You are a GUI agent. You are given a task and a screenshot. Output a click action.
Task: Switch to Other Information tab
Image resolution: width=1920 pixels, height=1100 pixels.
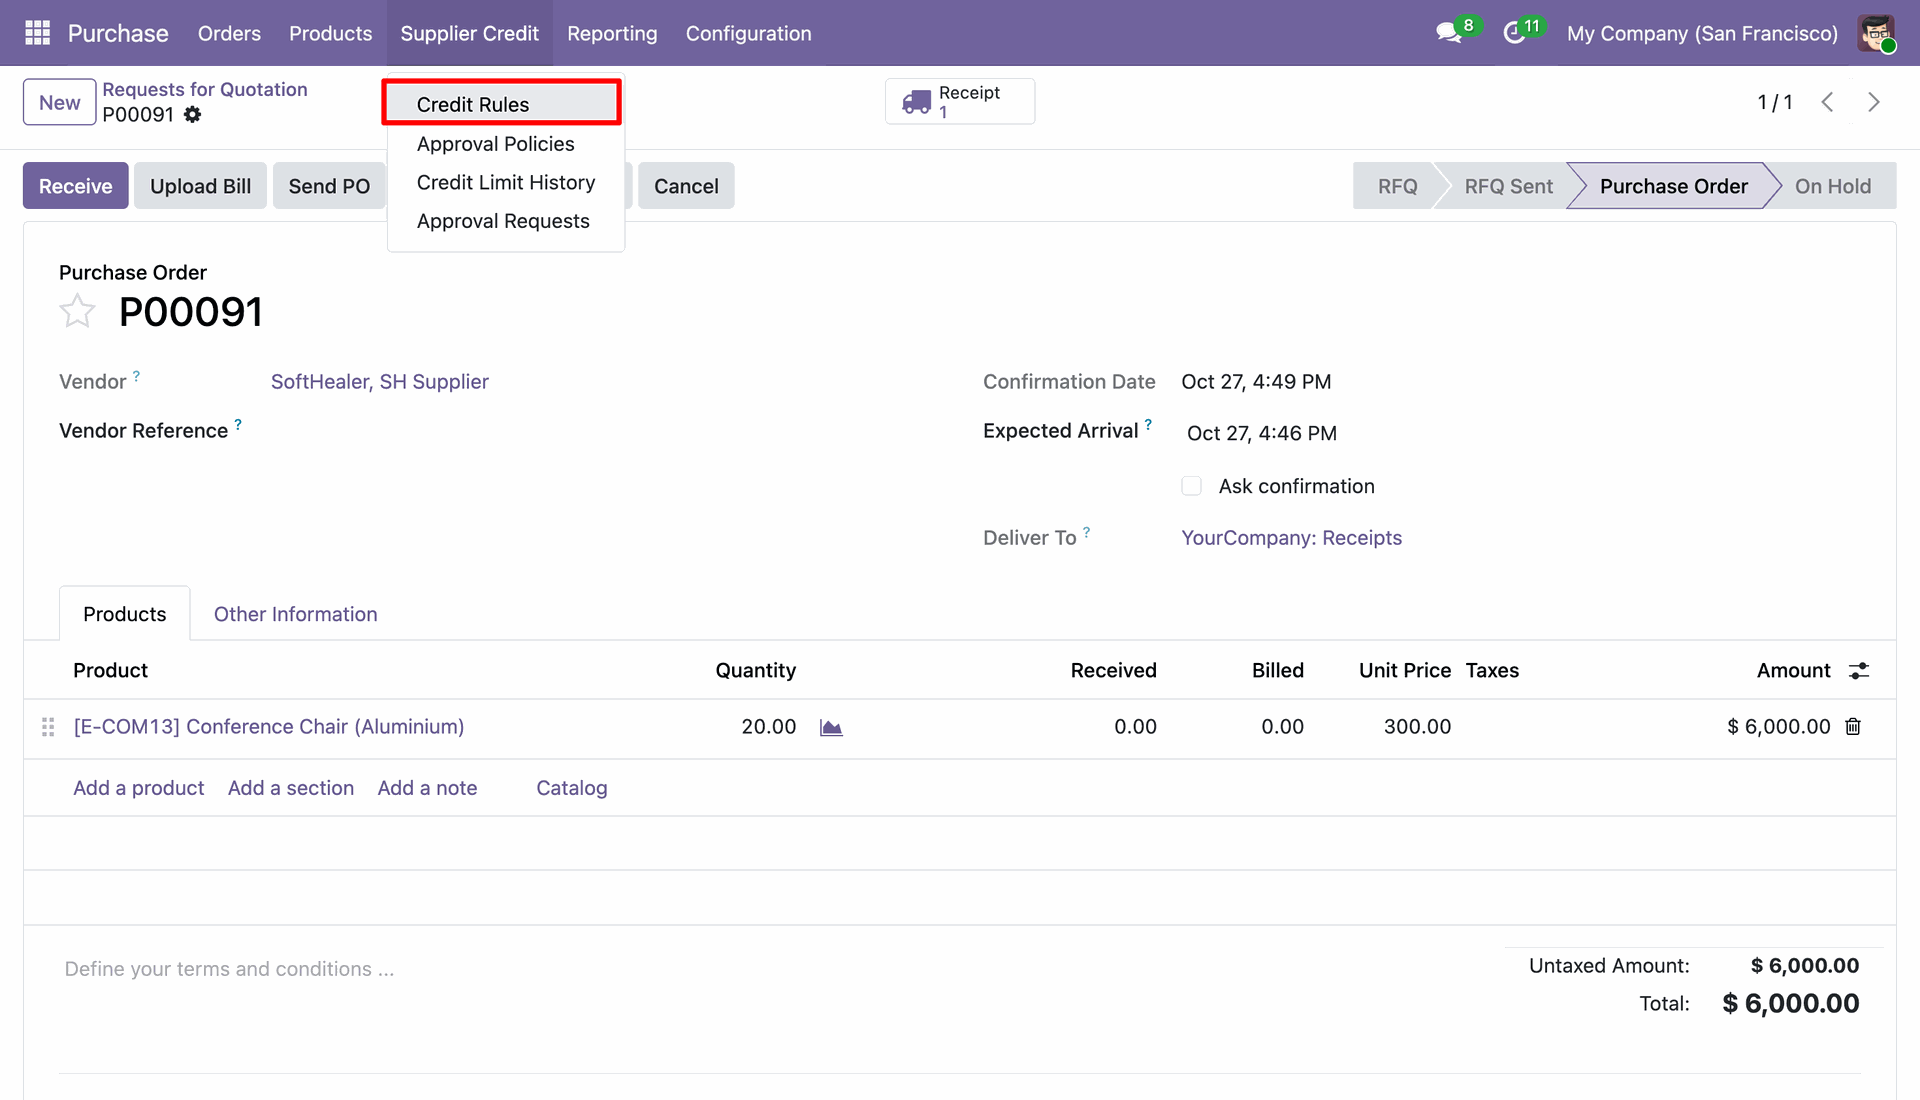pos(295,614)
